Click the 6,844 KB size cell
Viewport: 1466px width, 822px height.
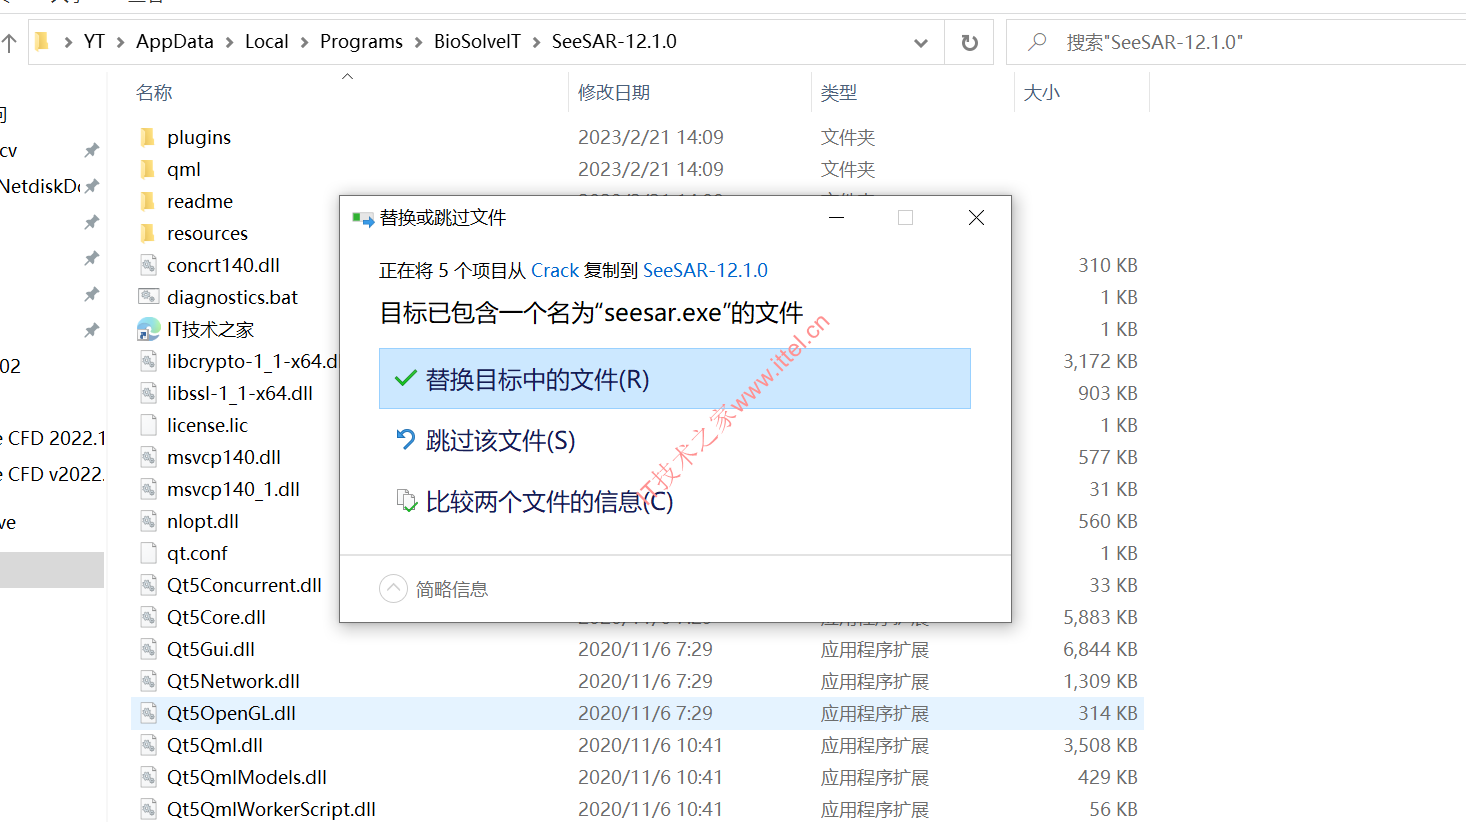pyautogui.click(x=1100, y=649)
